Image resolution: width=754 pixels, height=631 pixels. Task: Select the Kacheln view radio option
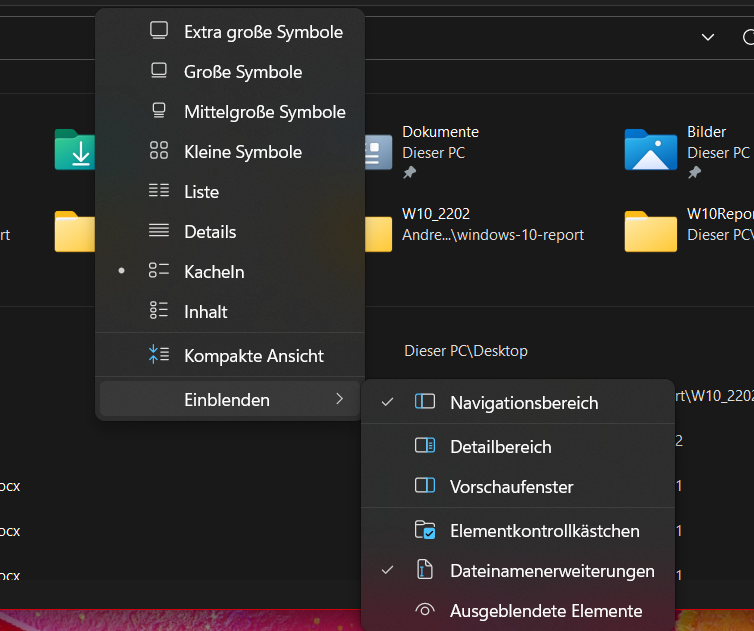(230, 271)
